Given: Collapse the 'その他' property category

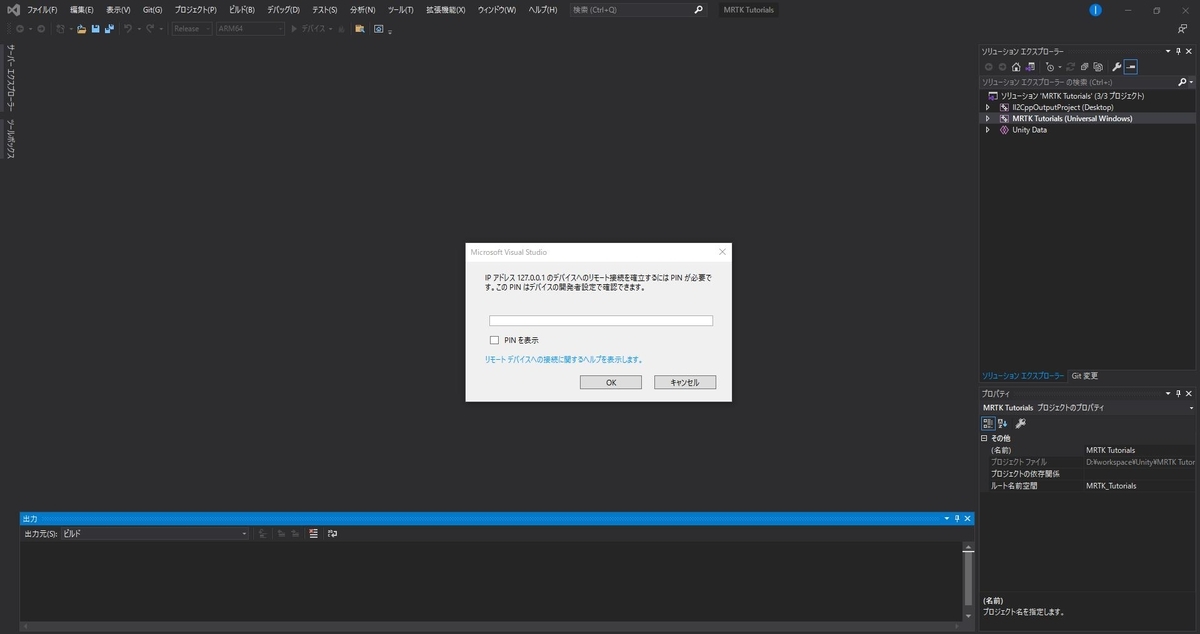Looking at the screenshot, I should [x=984, y=438].
